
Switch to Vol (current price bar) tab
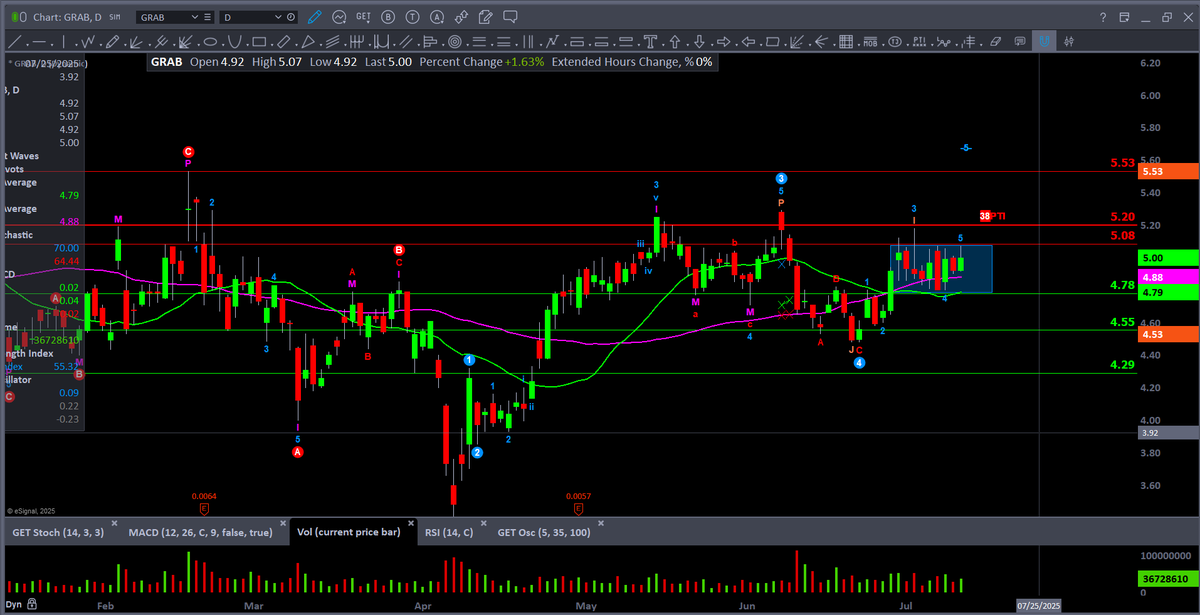(348, 532)
